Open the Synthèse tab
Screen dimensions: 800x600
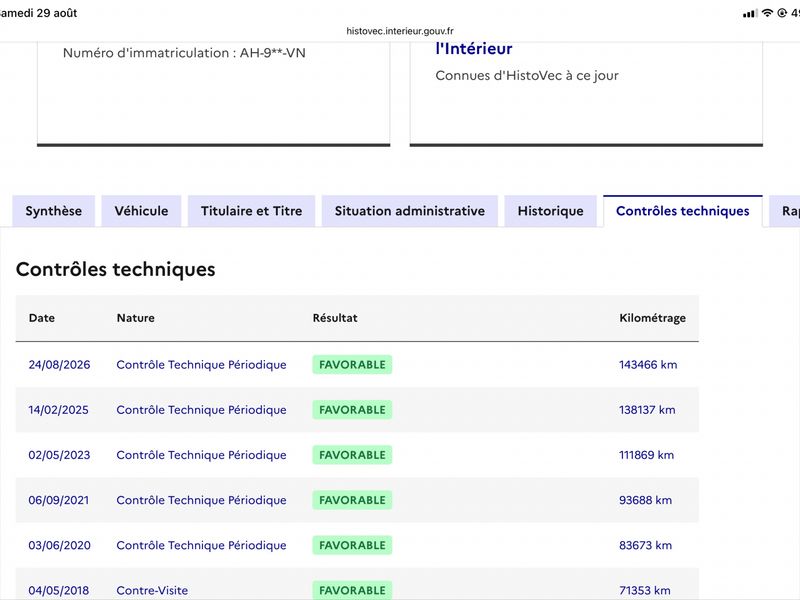54,211
